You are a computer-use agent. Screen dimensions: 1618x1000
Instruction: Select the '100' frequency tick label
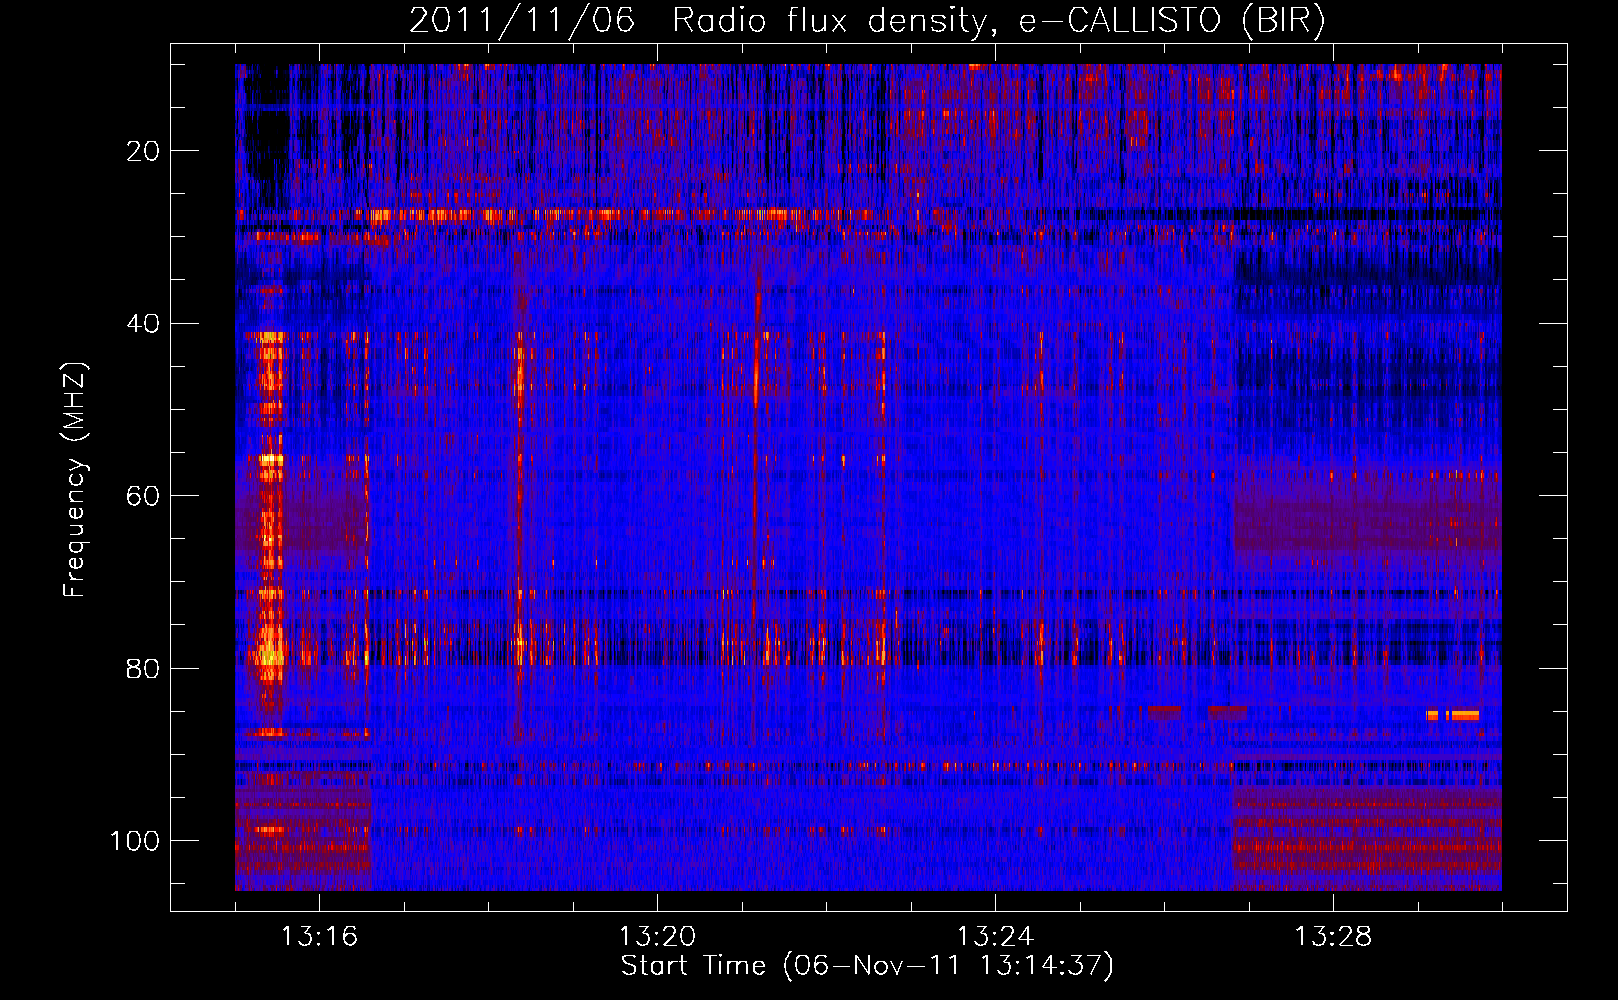coord(135,841)
